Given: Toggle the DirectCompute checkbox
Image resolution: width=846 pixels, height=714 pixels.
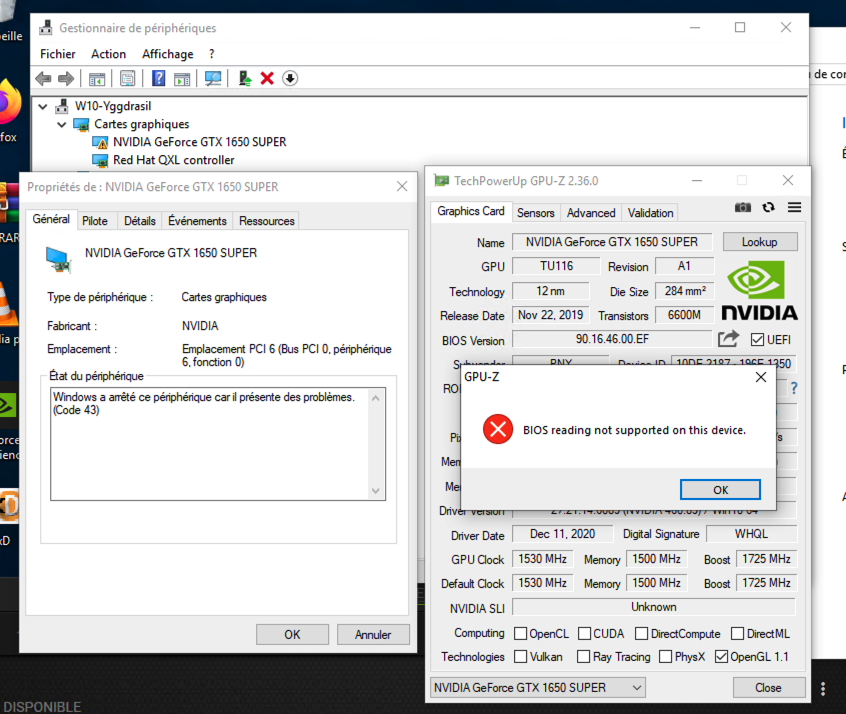Looking at the screenshot, I should pyautogui.click(x=642, y=634).
